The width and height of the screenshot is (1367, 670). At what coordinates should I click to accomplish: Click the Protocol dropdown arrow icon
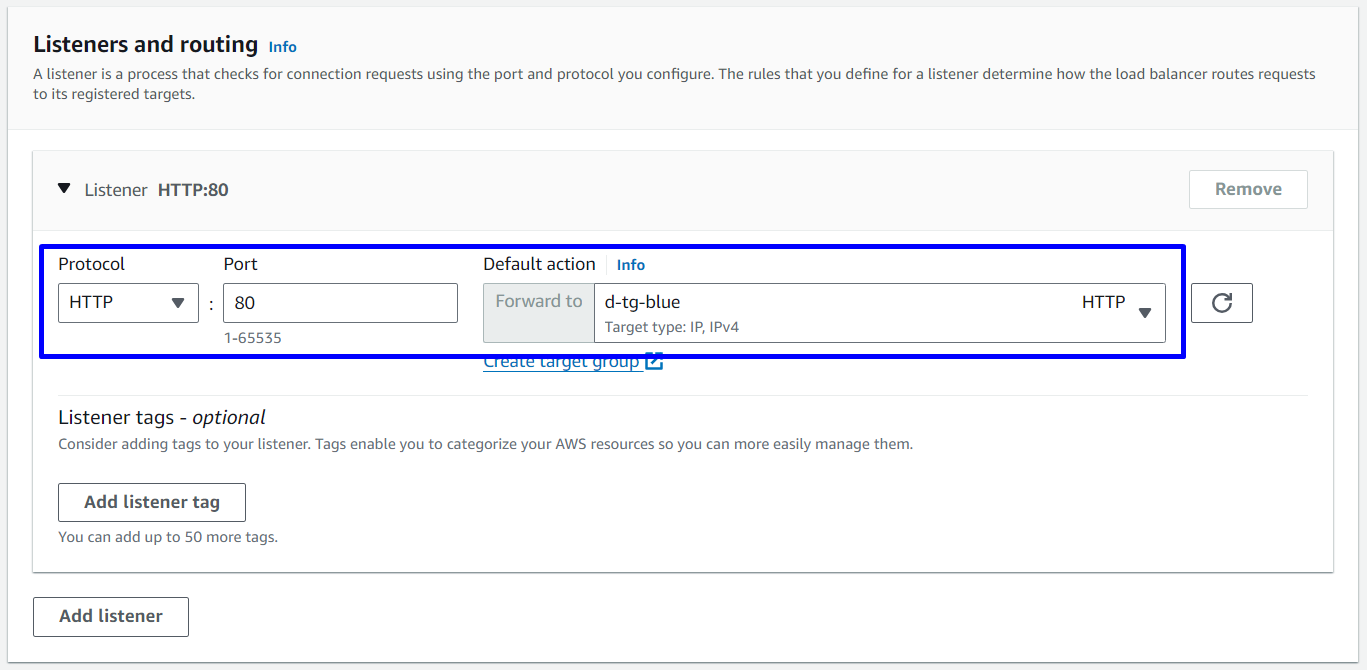point(178,303)
